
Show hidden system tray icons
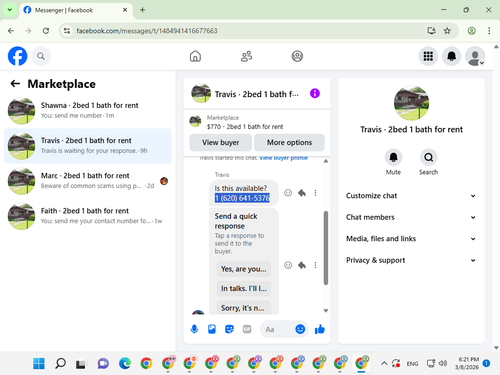(384, 363)
